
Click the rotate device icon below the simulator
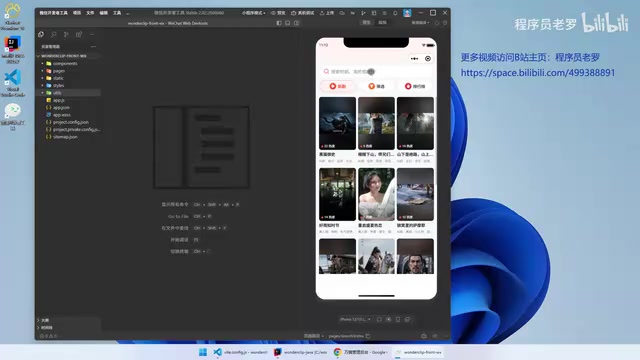click(379, 319)
